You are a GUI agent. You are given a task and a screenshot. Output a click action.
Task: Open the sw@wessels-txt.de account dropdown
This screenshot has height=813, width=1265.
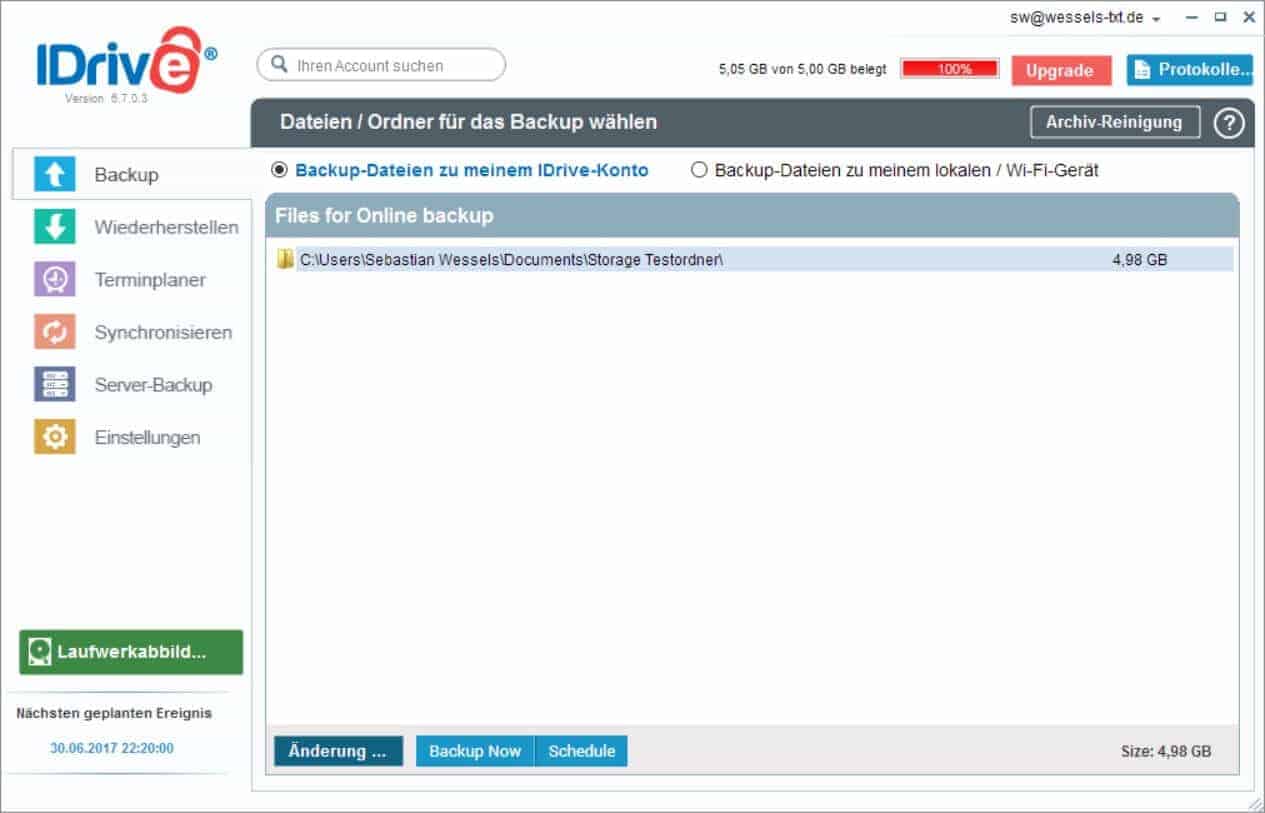pos(1084,18)
